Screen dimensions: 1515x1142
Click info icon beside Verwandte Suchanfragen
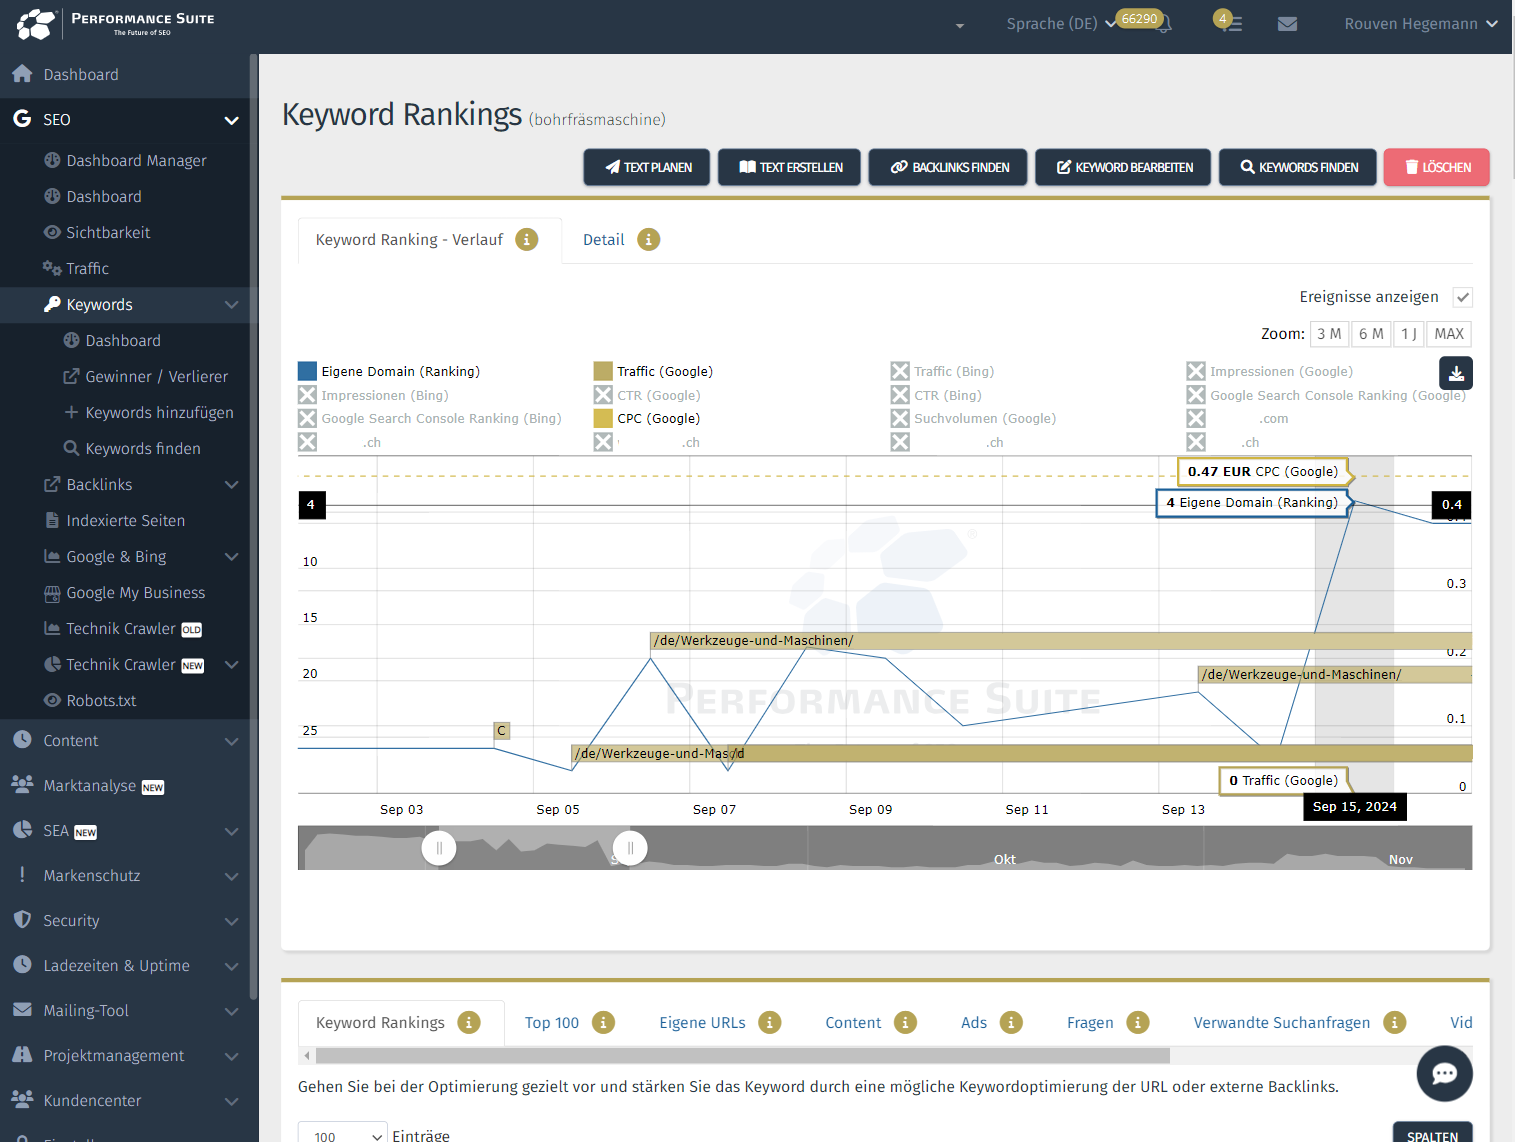tap(1394, 1022)
